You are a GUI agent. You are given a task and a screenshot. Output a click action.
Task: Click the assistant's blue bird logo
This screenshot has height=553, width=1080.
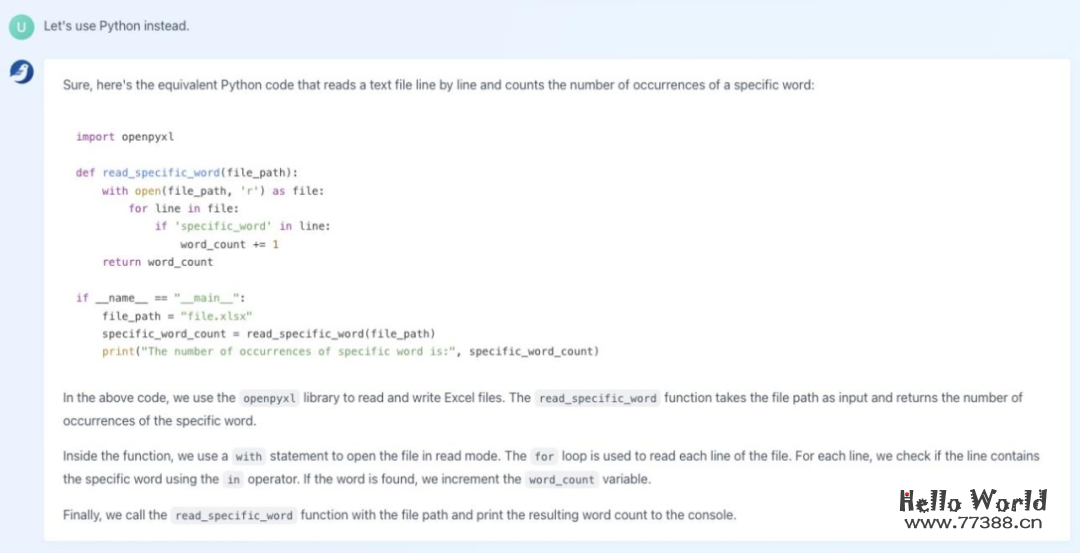click(x=22, y=72)
